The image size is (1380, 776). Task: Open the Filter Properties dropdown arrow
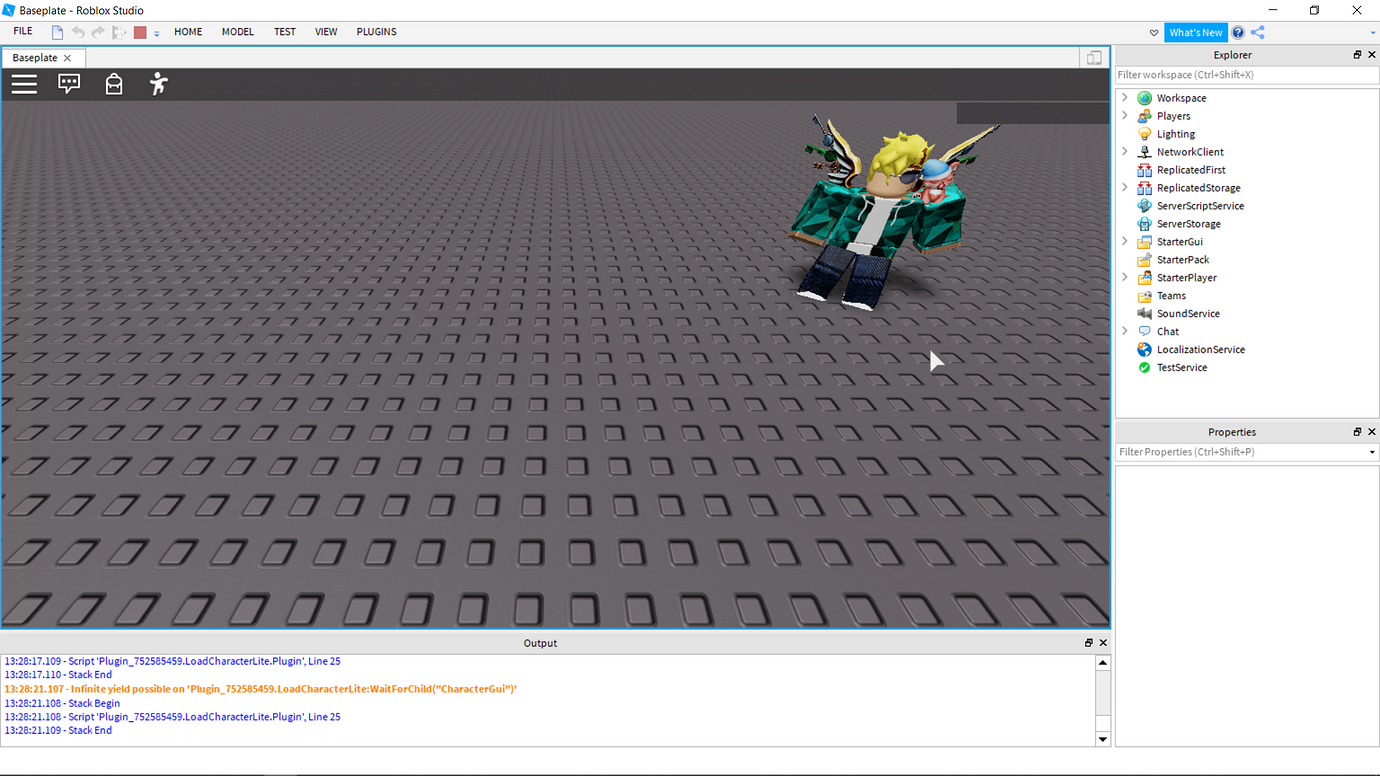[x=1370, y=451]
